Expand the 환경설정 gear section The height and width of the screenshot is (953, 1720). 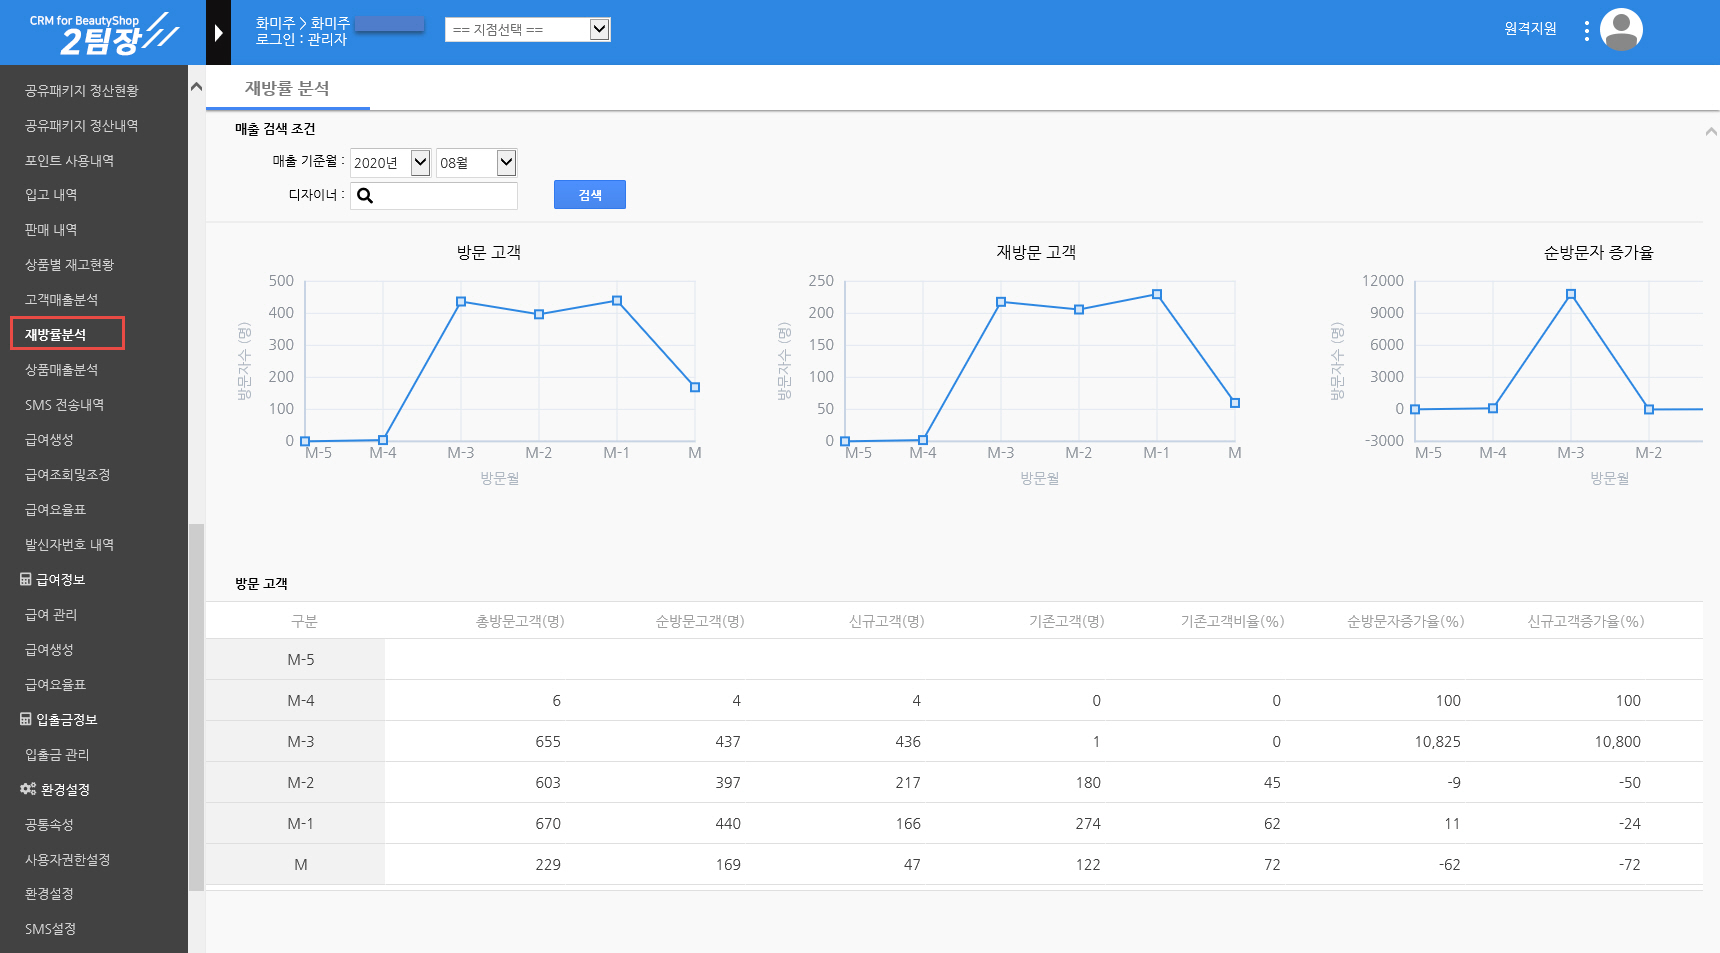click(x=55, y=790)
